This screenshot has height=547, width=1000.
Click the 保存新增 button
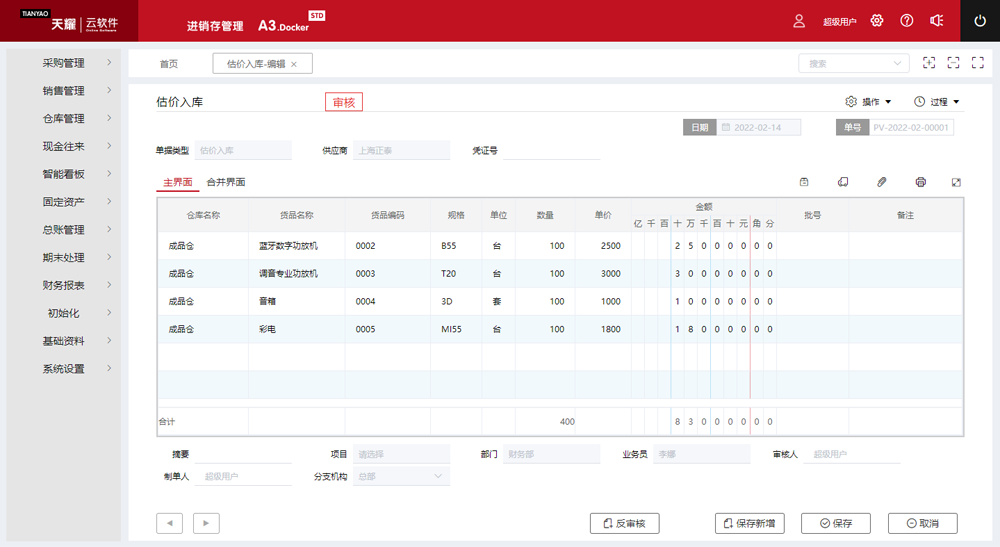[x=750, y=523]
